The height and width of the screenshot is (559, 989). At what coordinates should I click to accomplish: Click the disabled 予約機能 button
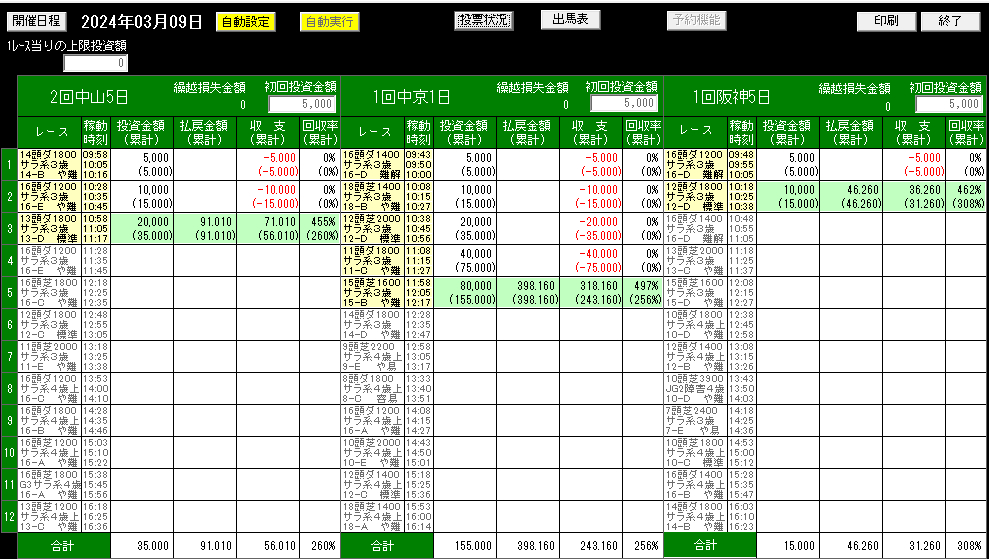click(696, 20)
